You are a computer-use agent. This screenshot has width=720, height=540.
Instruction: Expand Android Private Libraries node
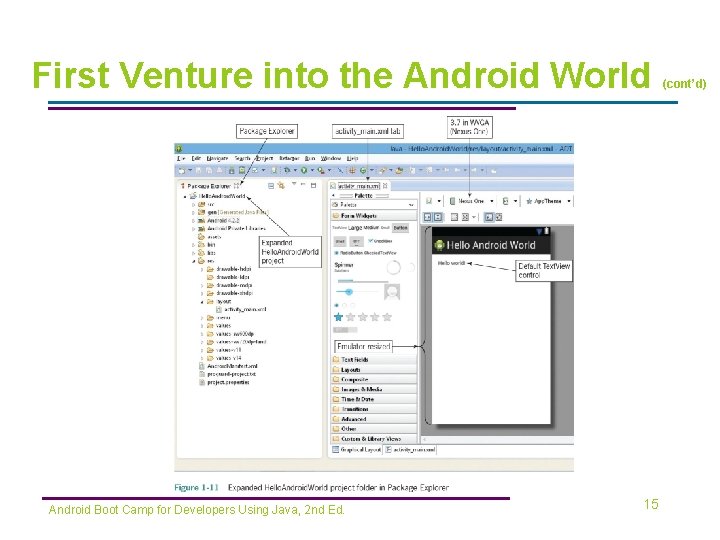[x=193, y=229]
